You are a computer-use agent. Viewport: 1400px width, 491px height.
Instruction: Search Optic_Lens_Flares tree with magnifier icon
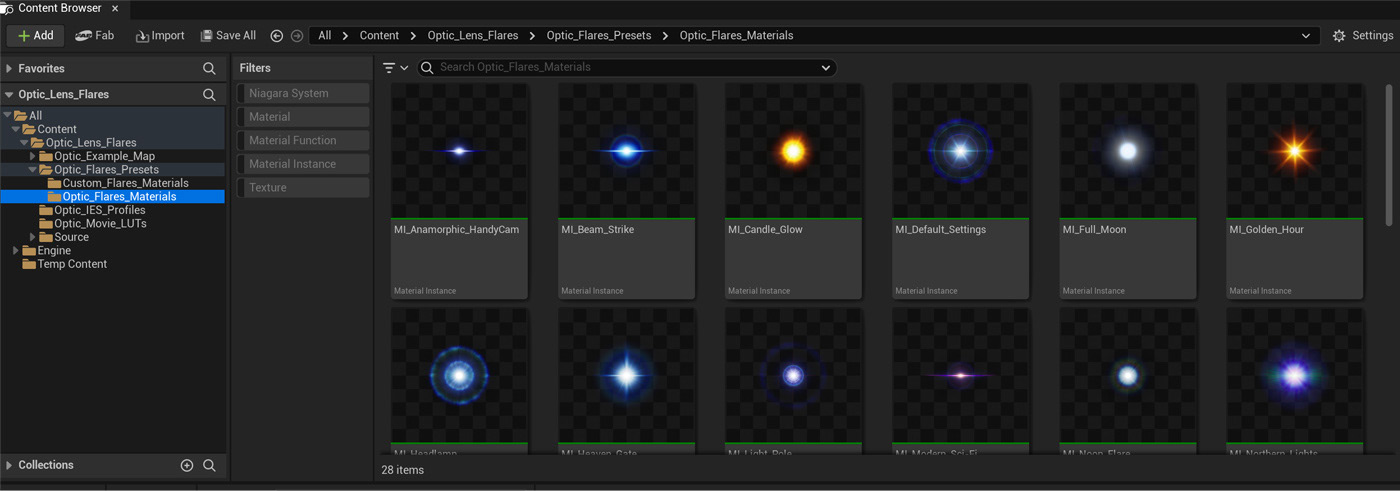[209, 95]
